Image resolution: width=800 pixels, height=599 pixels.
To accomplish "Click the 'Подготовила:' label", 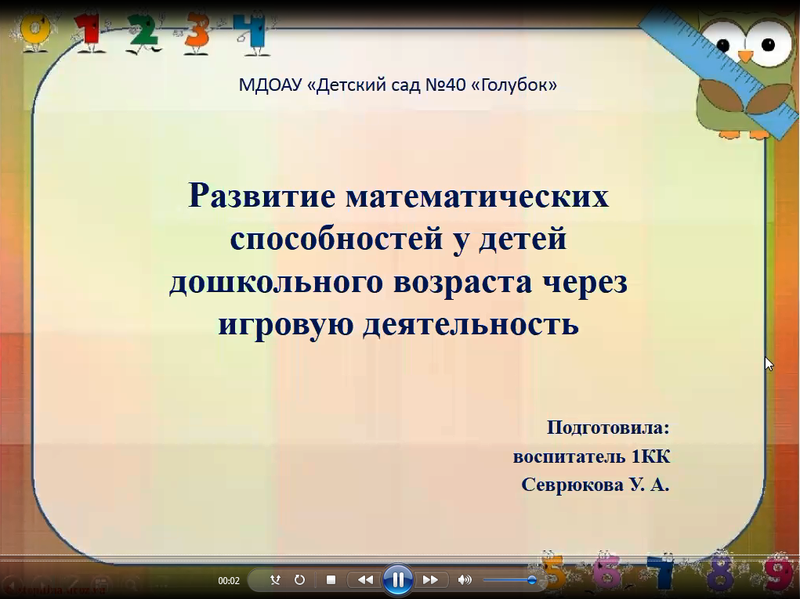I will [606, 428].
